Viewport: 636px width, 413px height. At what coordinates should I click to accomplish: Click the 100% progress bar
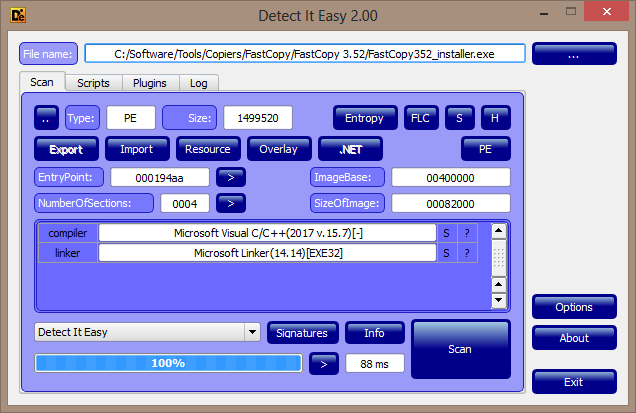[x=168, y=363]
